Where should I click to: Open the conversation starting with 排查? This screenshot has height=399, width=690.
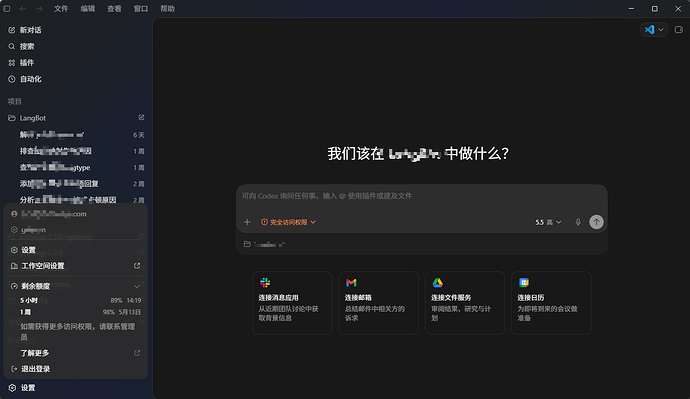pyautogui.click(x=76, y=151)
